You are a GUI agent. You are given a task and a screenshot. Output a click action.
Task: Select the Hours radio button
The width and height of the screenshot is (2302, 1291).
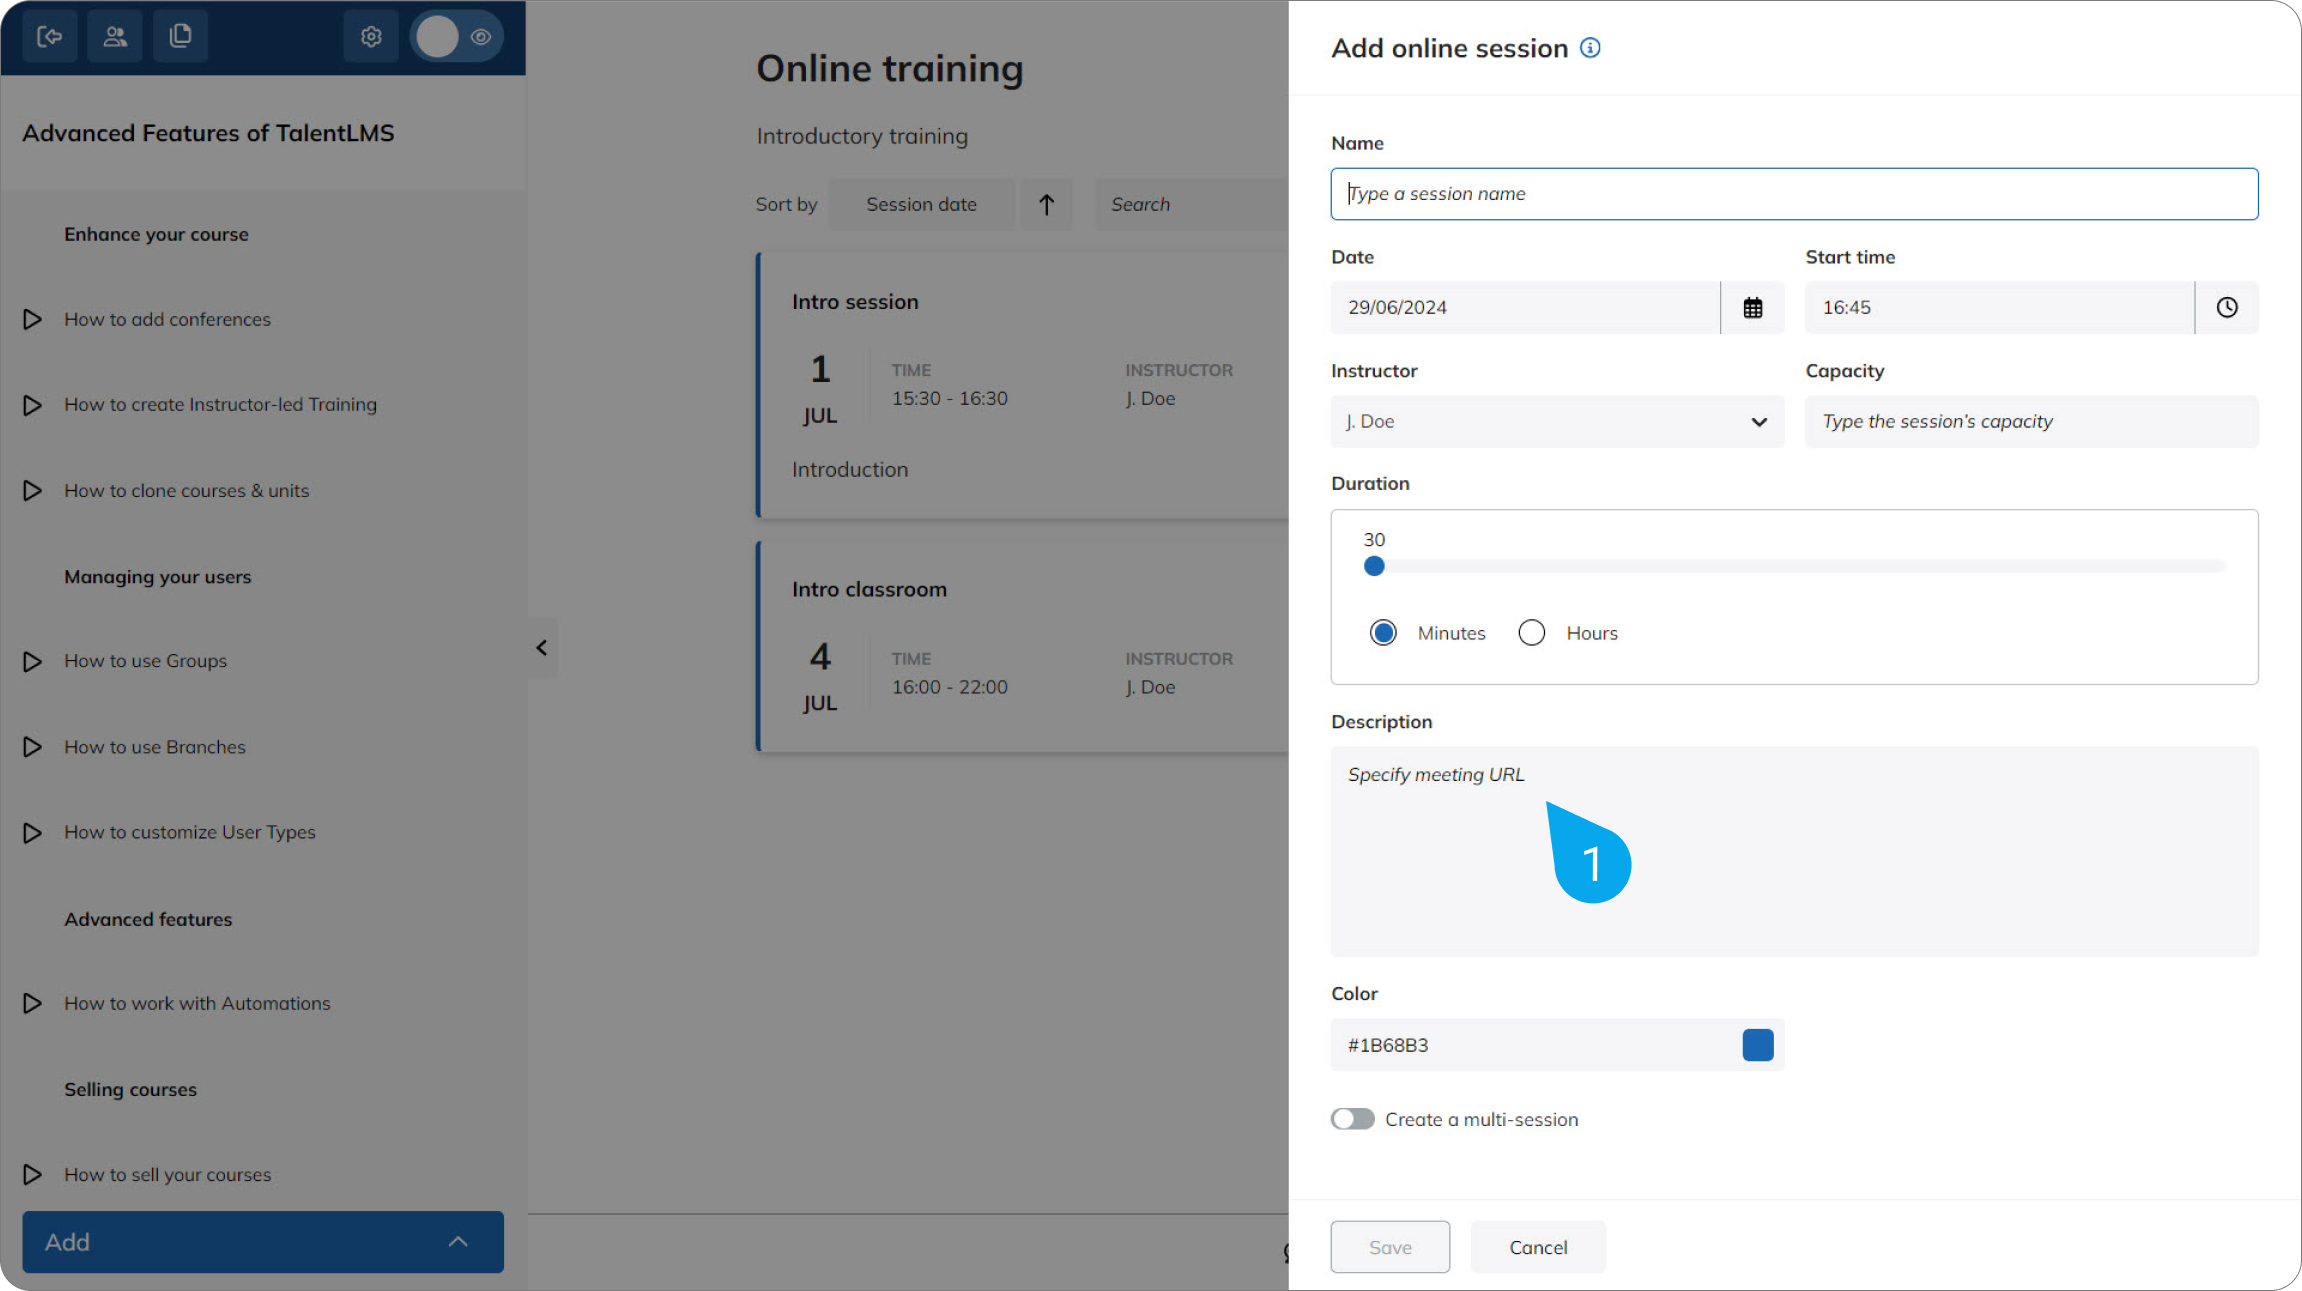coord(1531,632)
